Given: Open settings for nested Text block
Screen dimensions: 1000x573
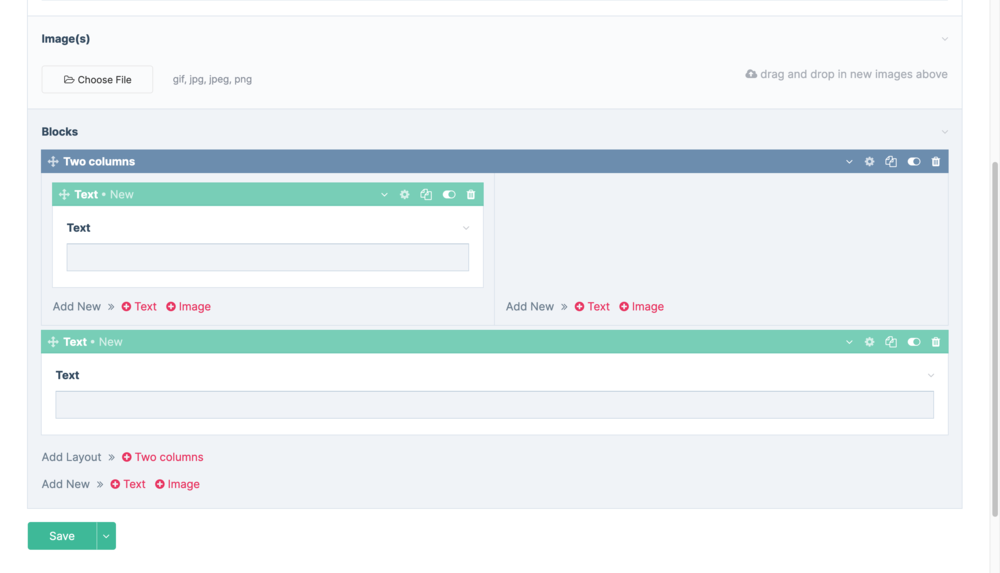Looking at the screenshot, I should (404, 195).
